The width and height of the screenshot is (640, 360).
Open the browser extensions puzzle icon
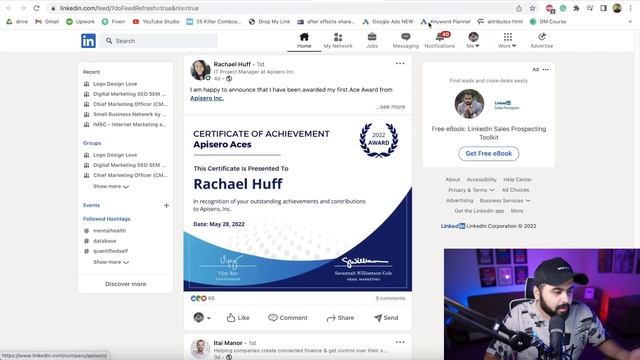pos(576,8)
